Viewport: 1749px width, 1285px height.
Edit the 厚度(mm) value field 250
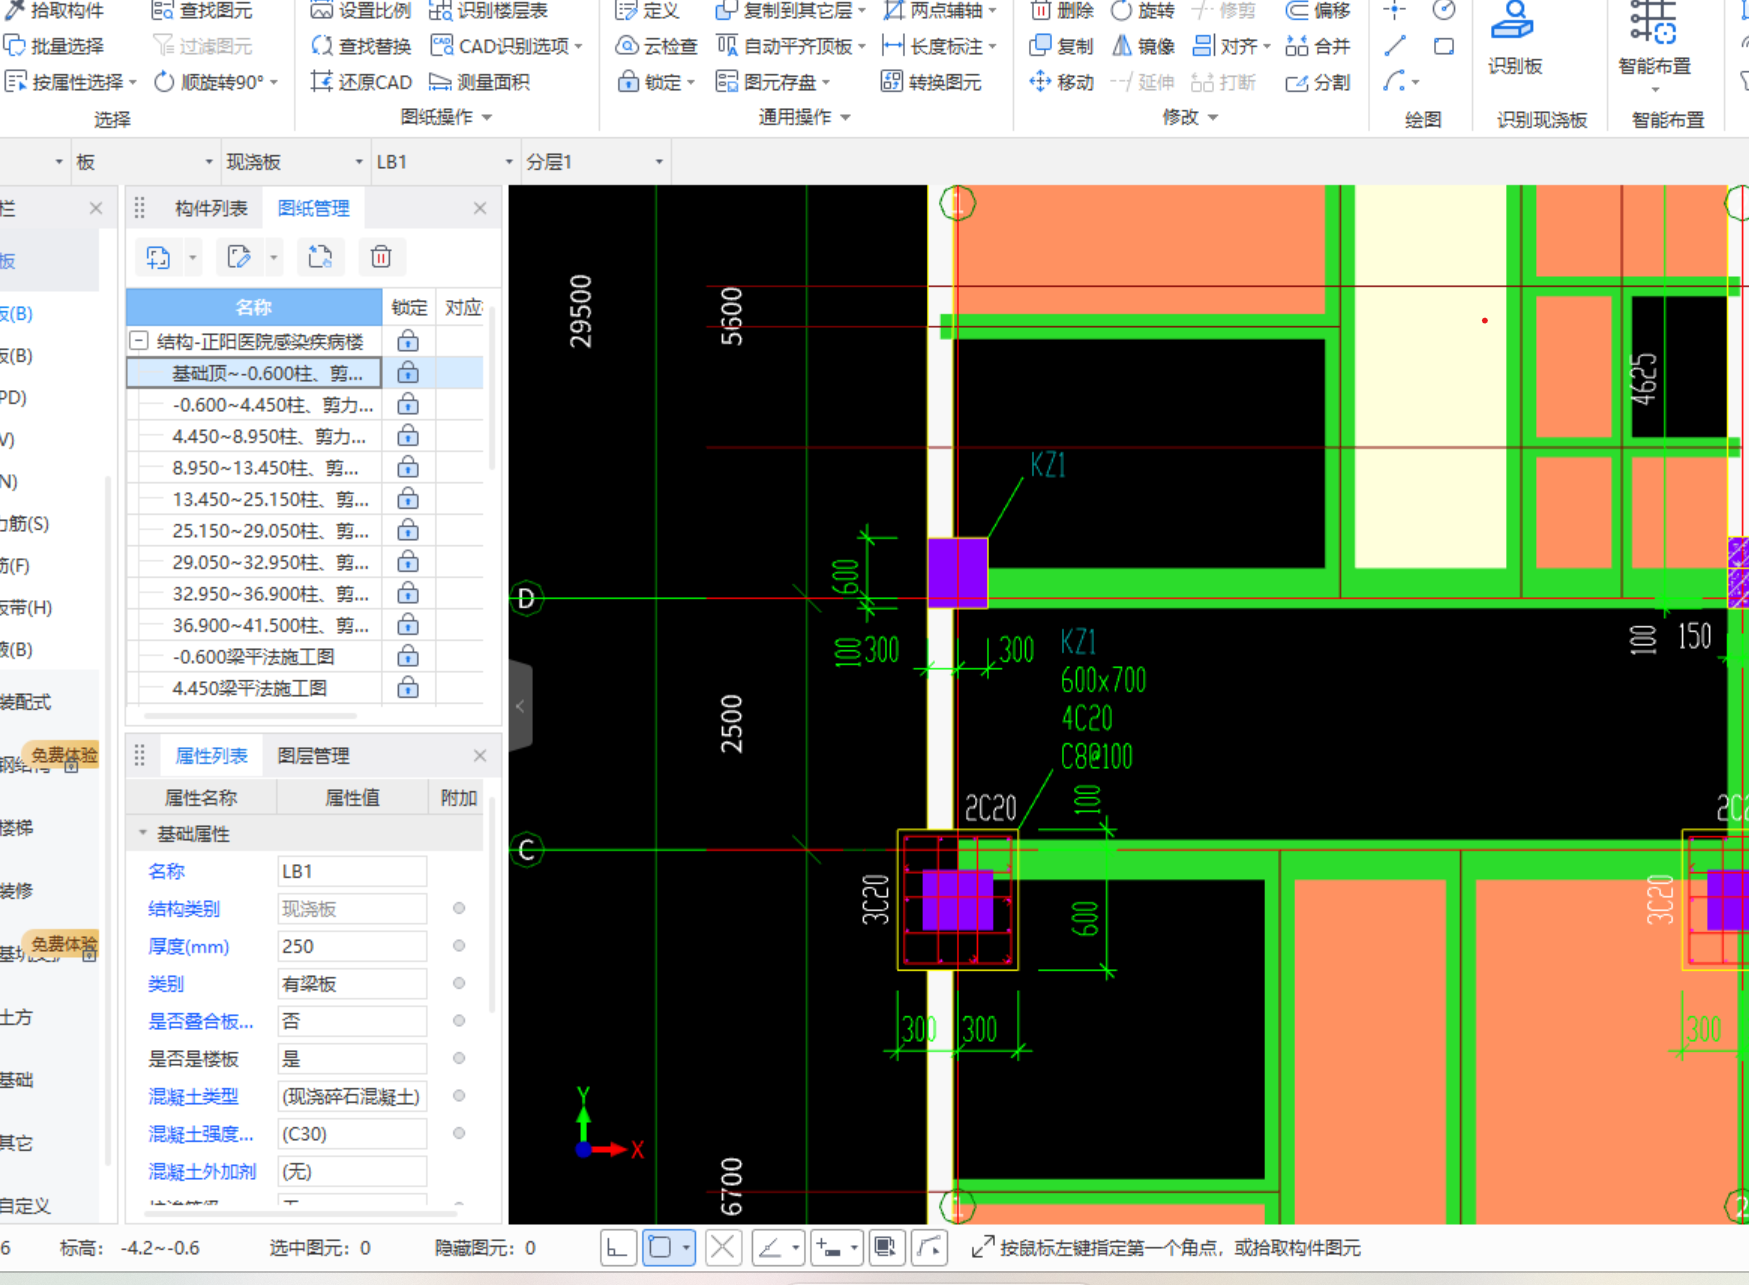pos(352,946)
